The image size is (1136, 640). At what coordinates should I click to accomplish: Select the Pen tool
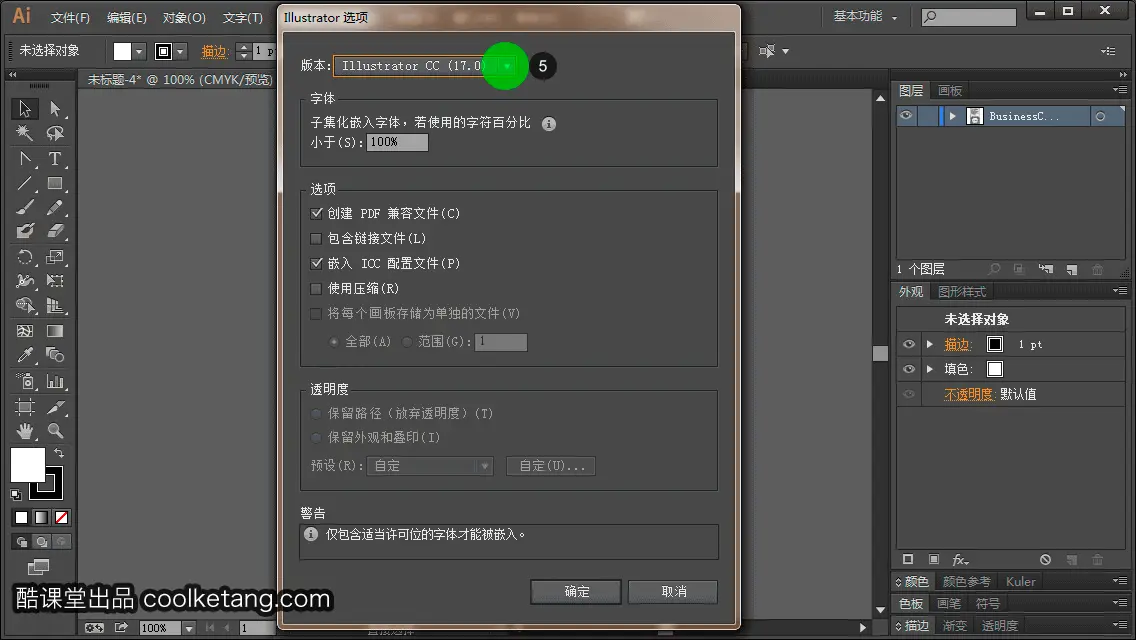point(25,158)
